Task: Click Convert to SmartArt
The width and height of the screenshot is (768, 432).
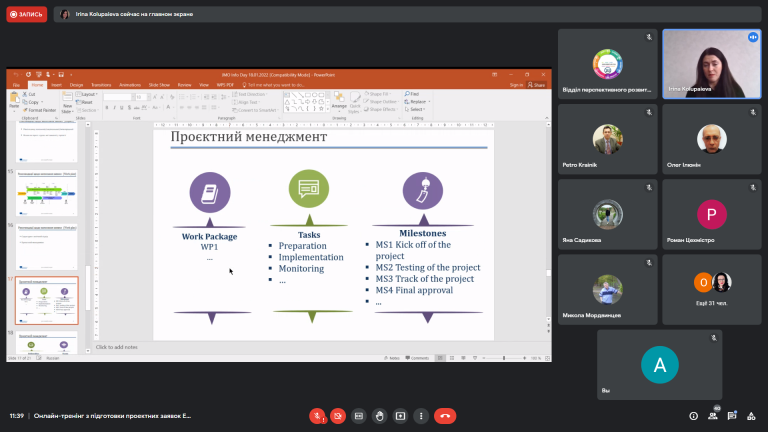Action: [x=255, y=110]
